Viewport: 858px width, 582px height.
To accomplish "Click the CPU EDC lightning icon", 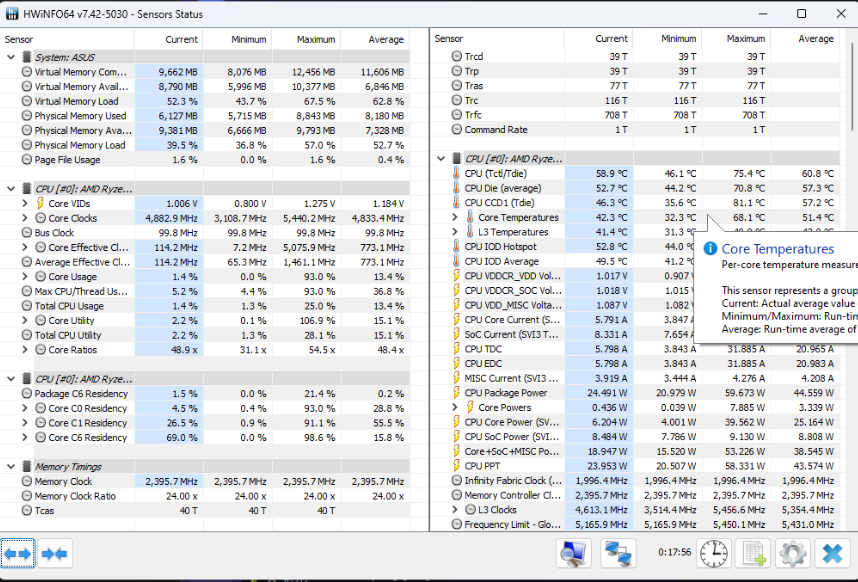I will pyautogui.click(x=456, y=364).
